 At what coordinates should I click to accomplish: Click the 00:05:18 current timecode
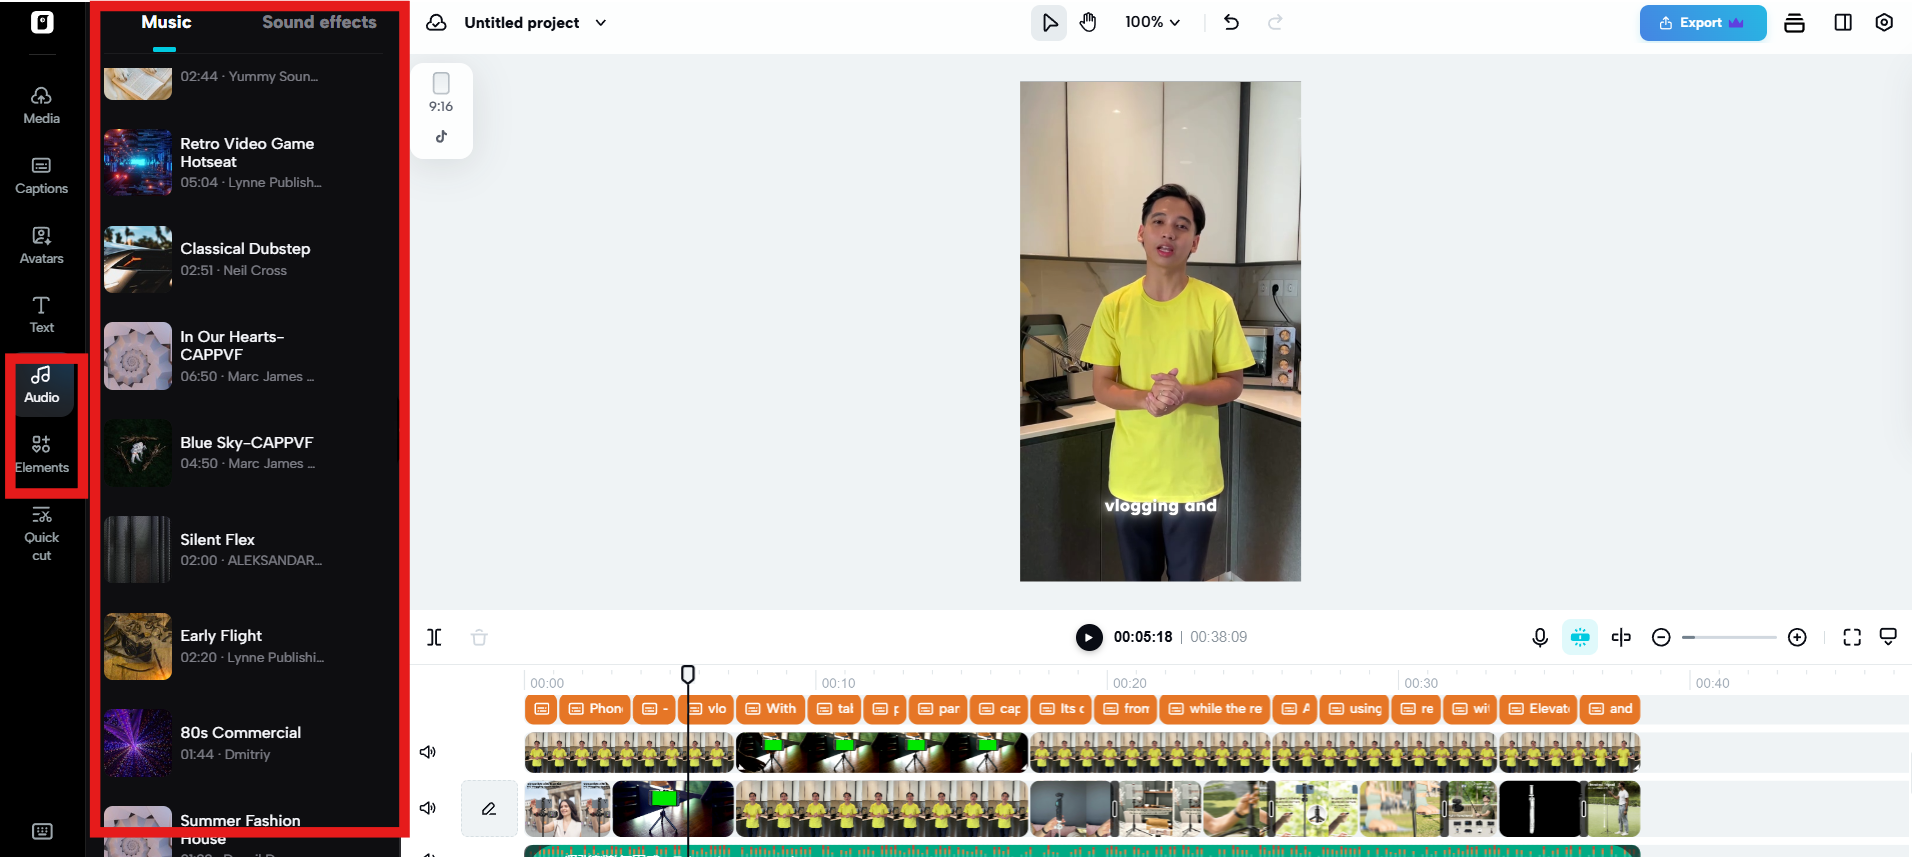[1143, 637]
